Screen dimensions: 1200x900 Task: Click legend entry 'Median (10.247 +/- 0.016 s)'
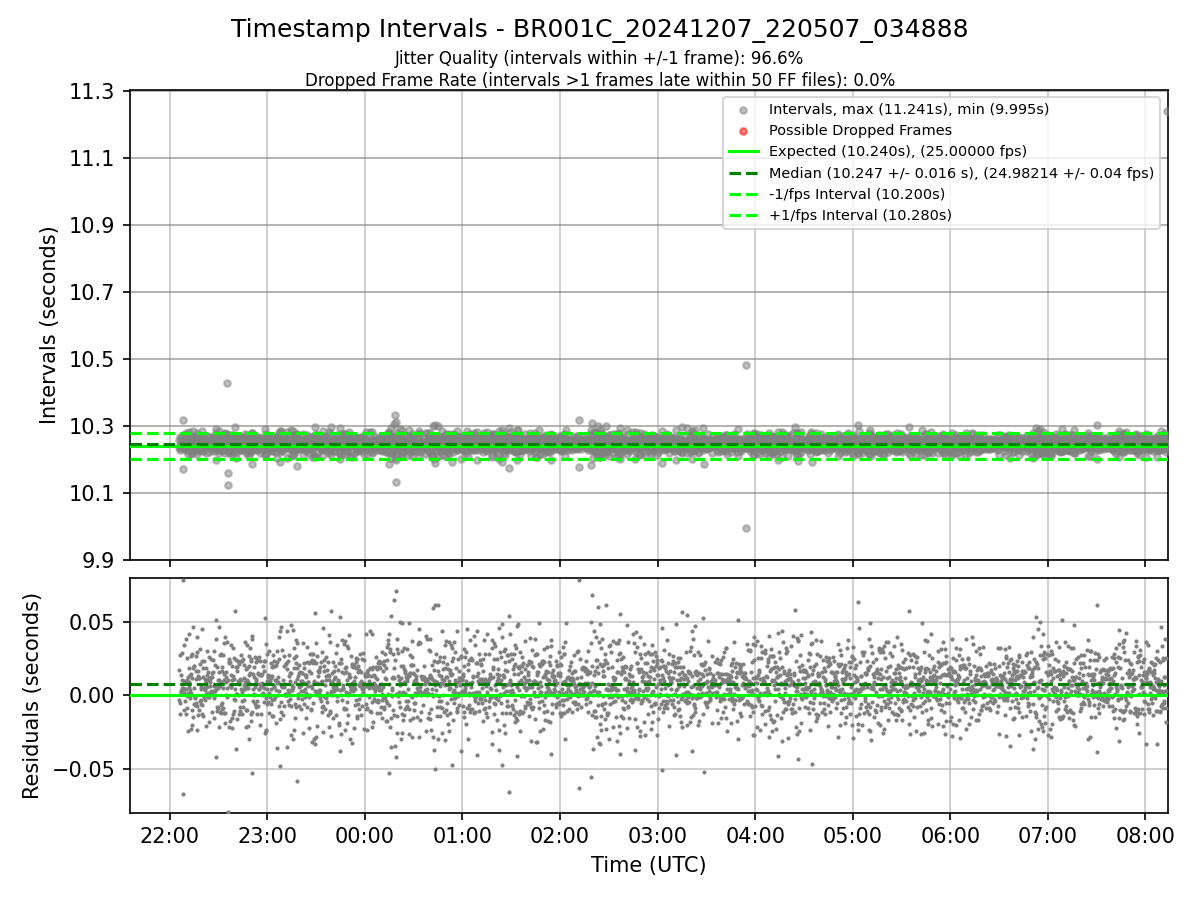961,173
